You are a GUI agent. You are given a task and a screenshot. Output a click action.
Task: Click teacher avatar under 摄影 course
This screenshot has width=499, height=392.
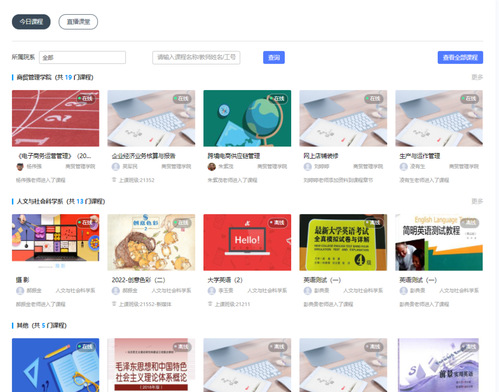(x=20, y=291)
